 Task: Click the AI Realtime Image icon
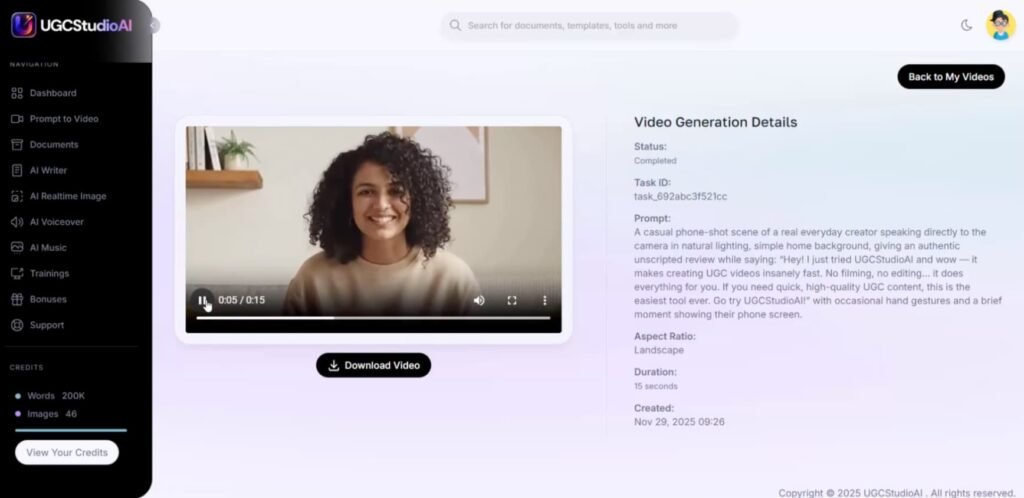[x=17, y=196]
